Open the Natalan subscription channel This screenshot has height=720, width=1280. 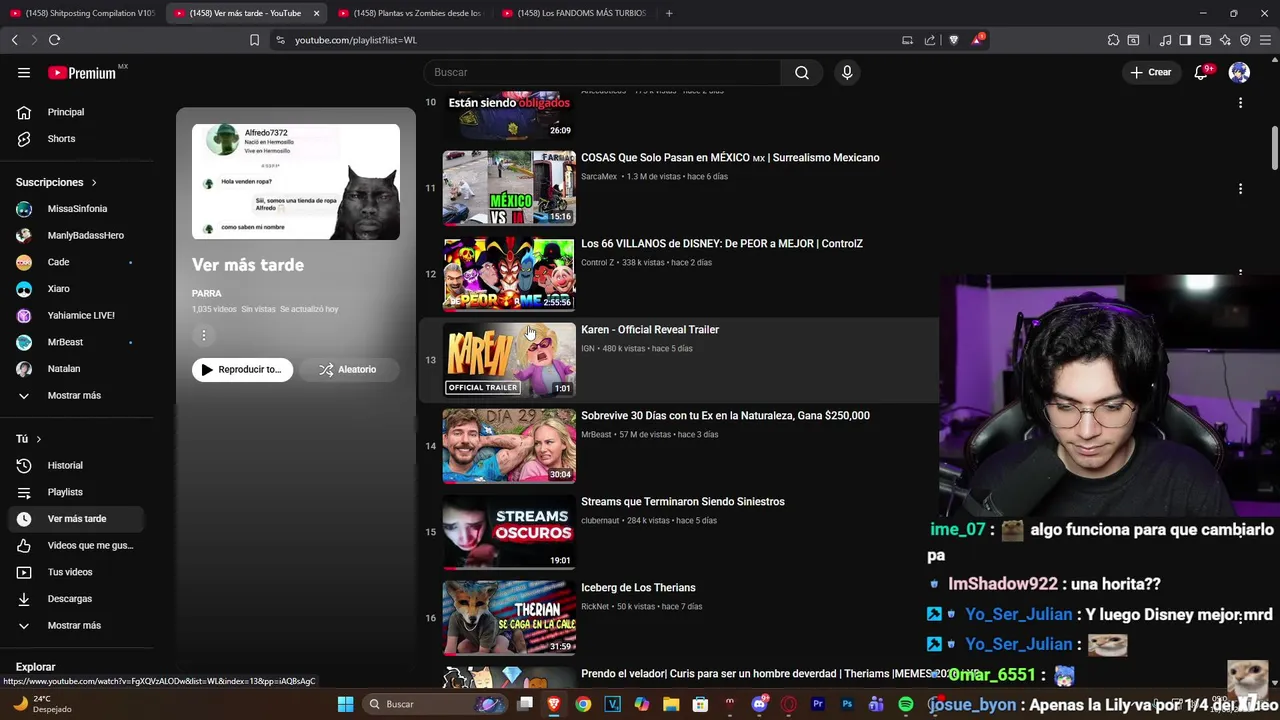pos(78,369)
